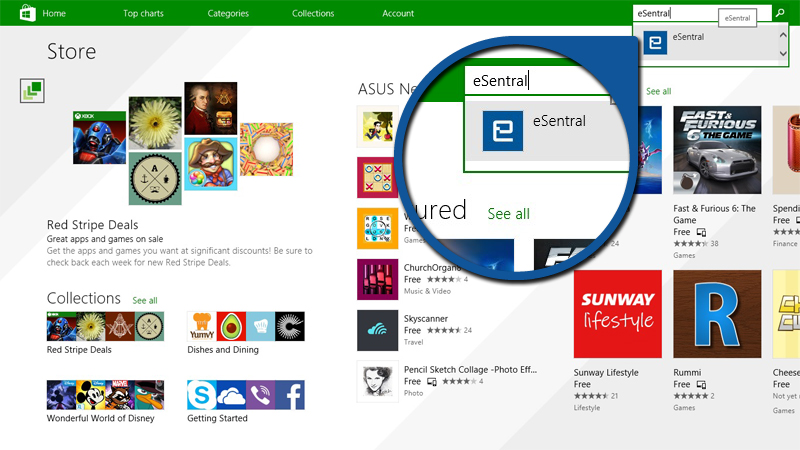Open the orange word search game icon

pos(378,229)
